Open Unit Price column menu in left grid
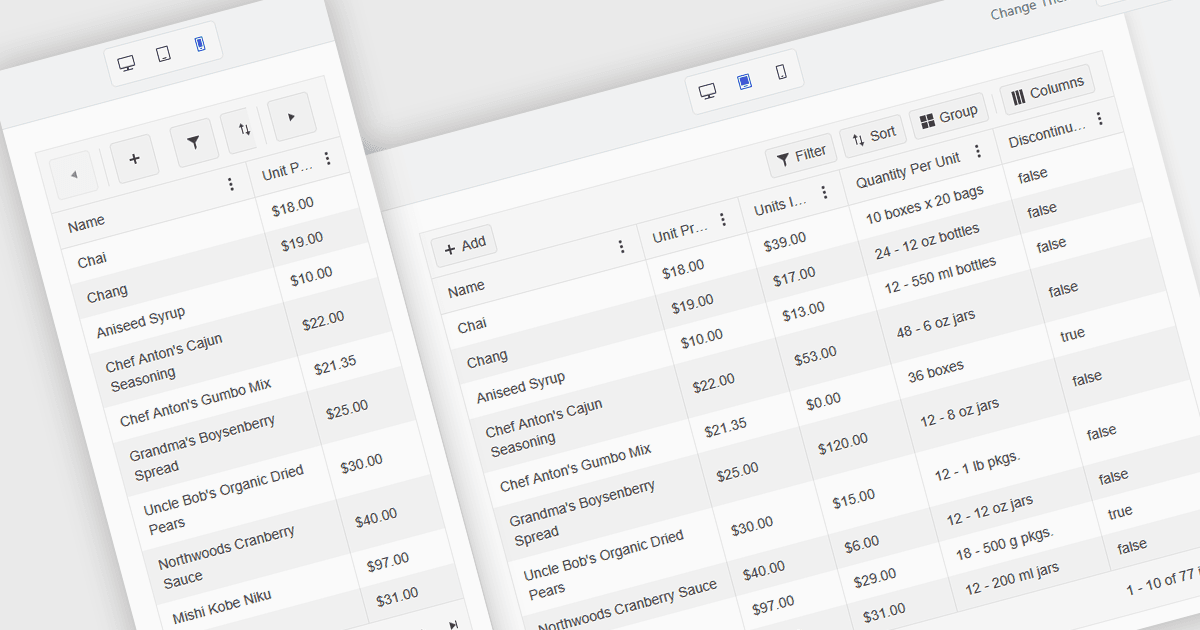1200x630 pixels. [327, 158]
